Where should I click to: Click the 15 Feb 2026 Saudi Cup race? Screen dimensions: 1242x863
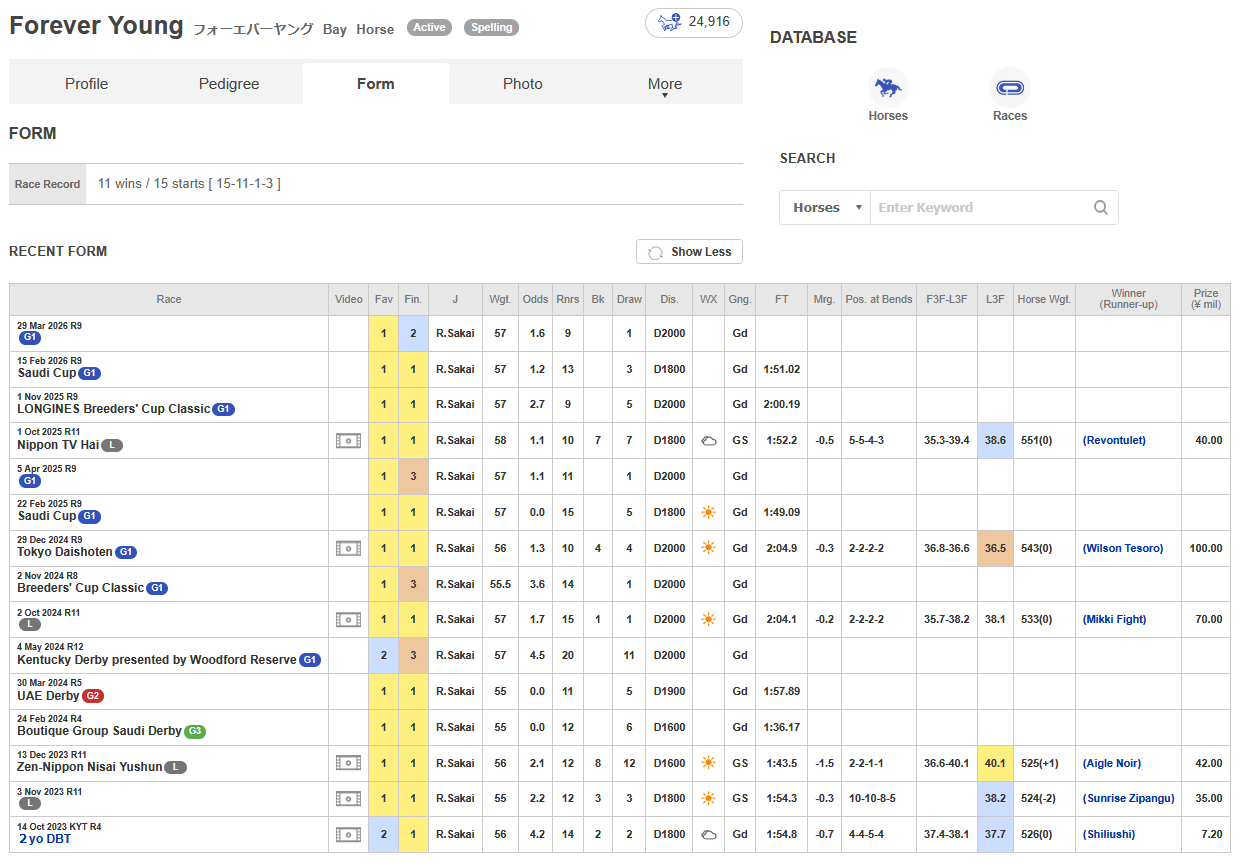47,373
